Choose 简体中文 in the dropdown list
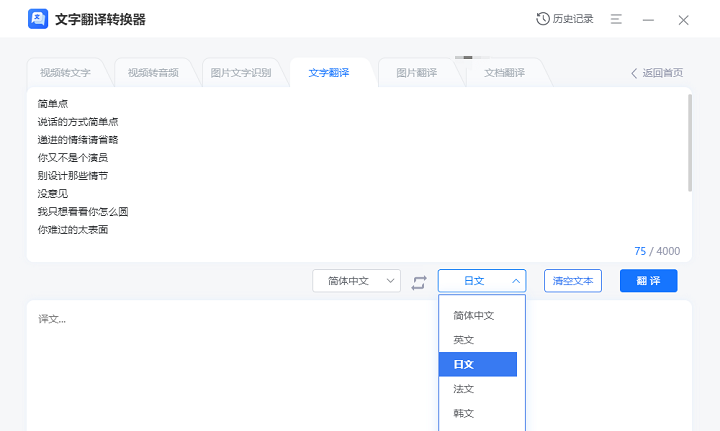 [478, 315]
